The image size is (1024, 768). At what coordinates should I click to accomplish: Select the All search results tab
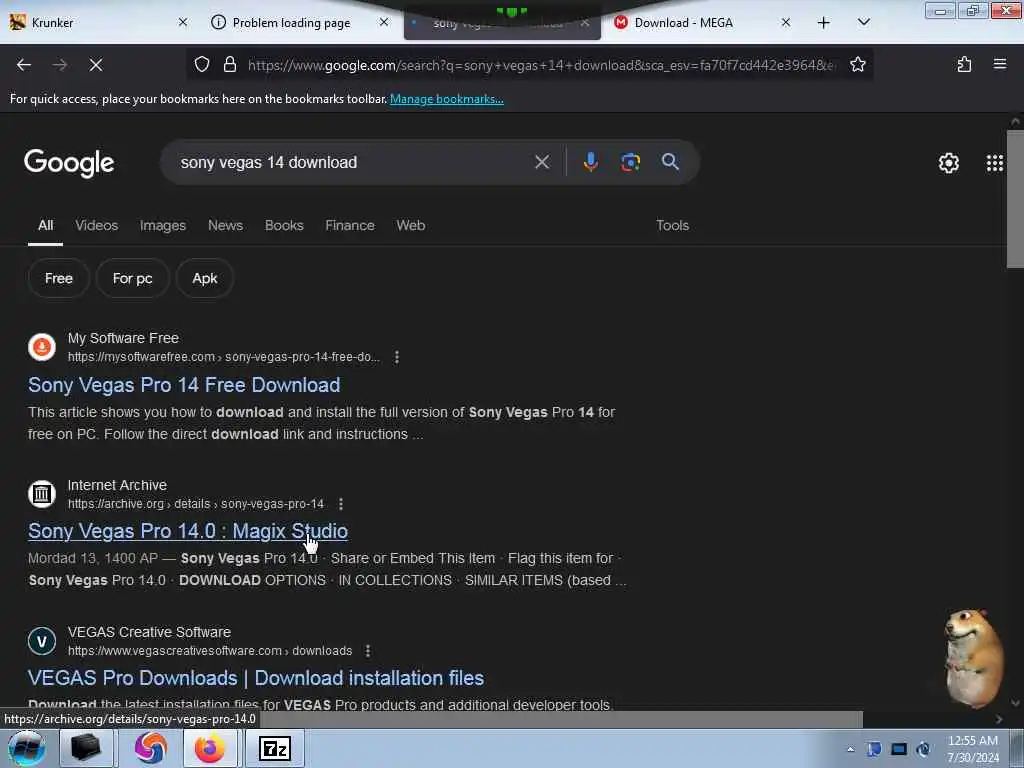coord(45,225)
